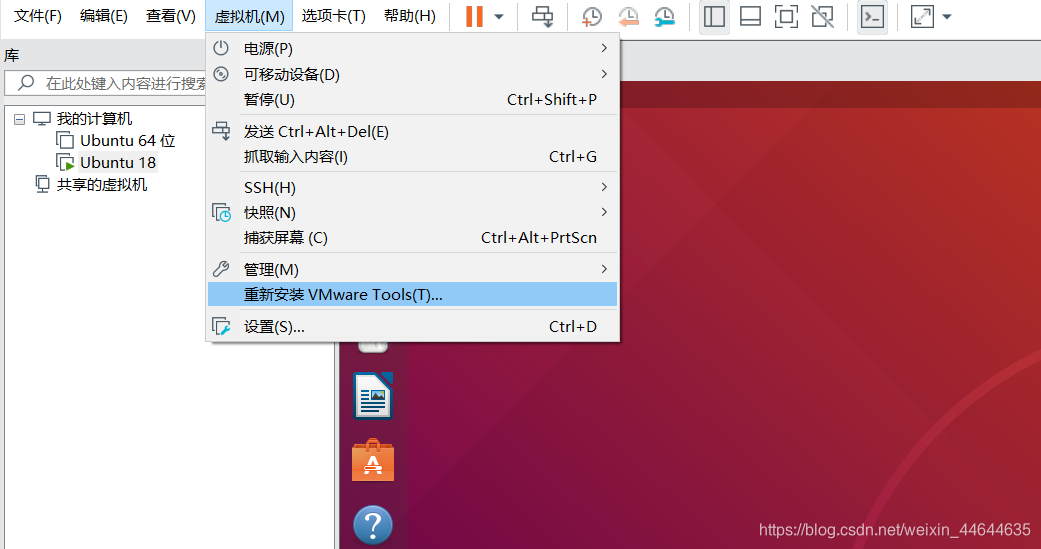Open the Help icon in Ubuntu dock
Viewport: 1041px width, 549px height.
[373, 525]
